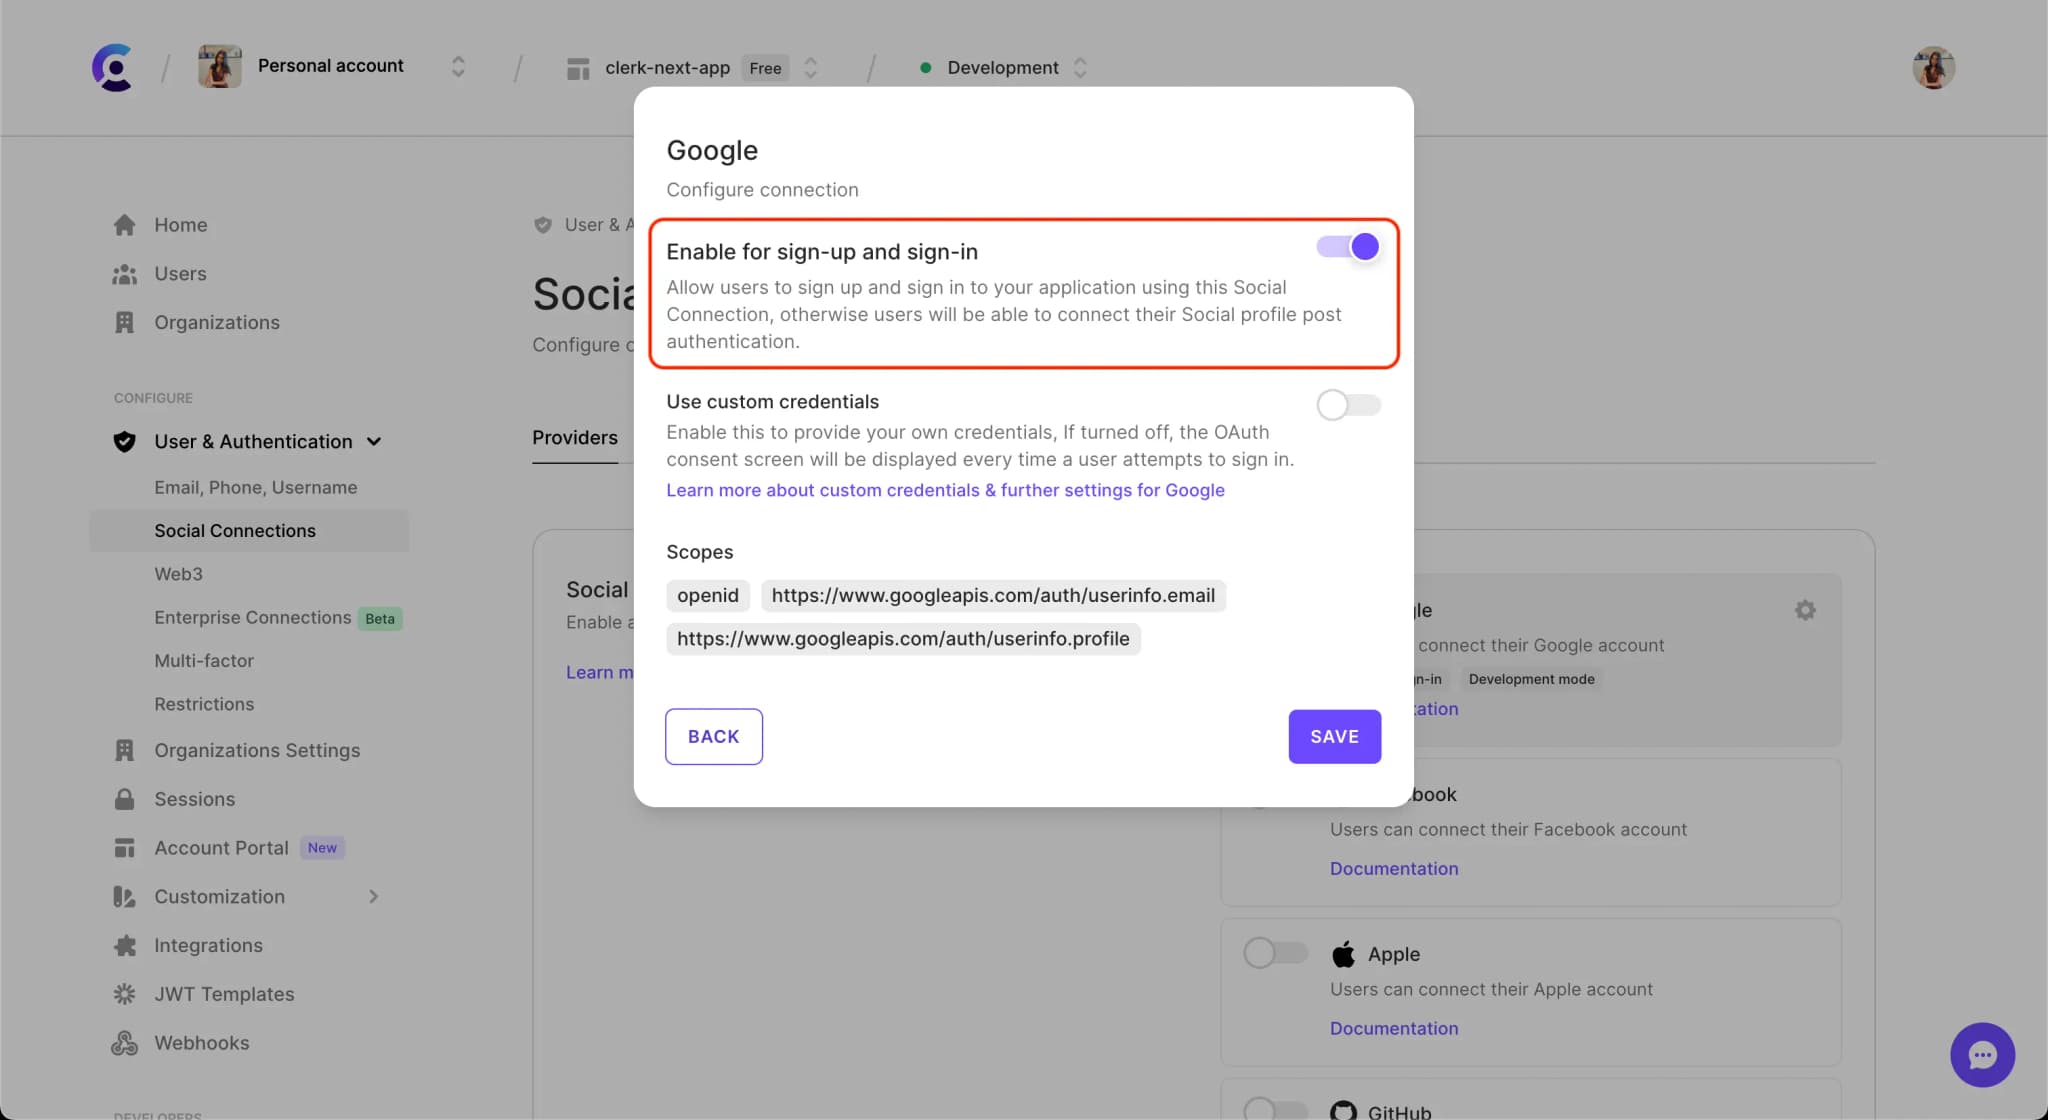Click the SAVE button

1334,735
